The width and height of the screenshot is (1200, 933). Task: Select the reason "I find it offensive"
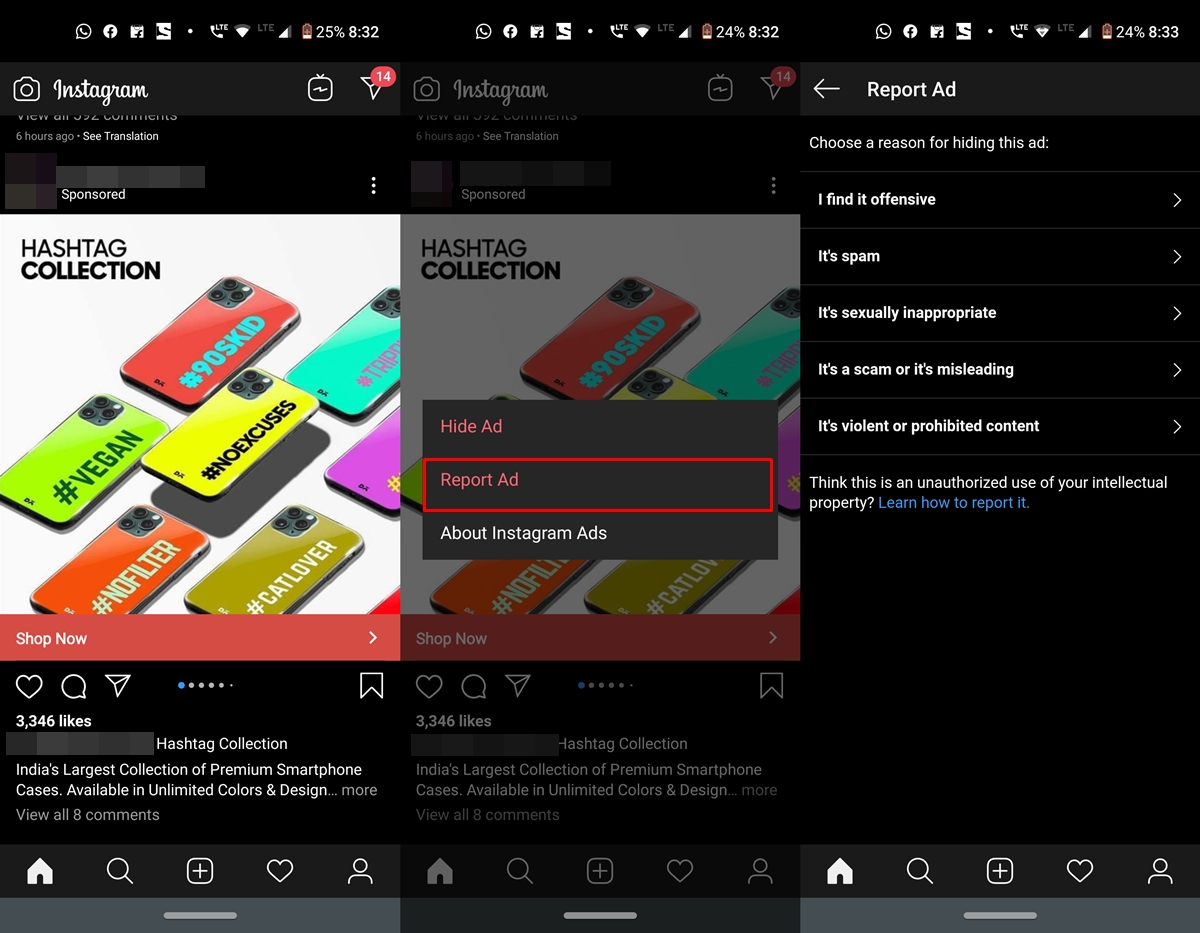pyautogui.click(x=1000, y=200)
